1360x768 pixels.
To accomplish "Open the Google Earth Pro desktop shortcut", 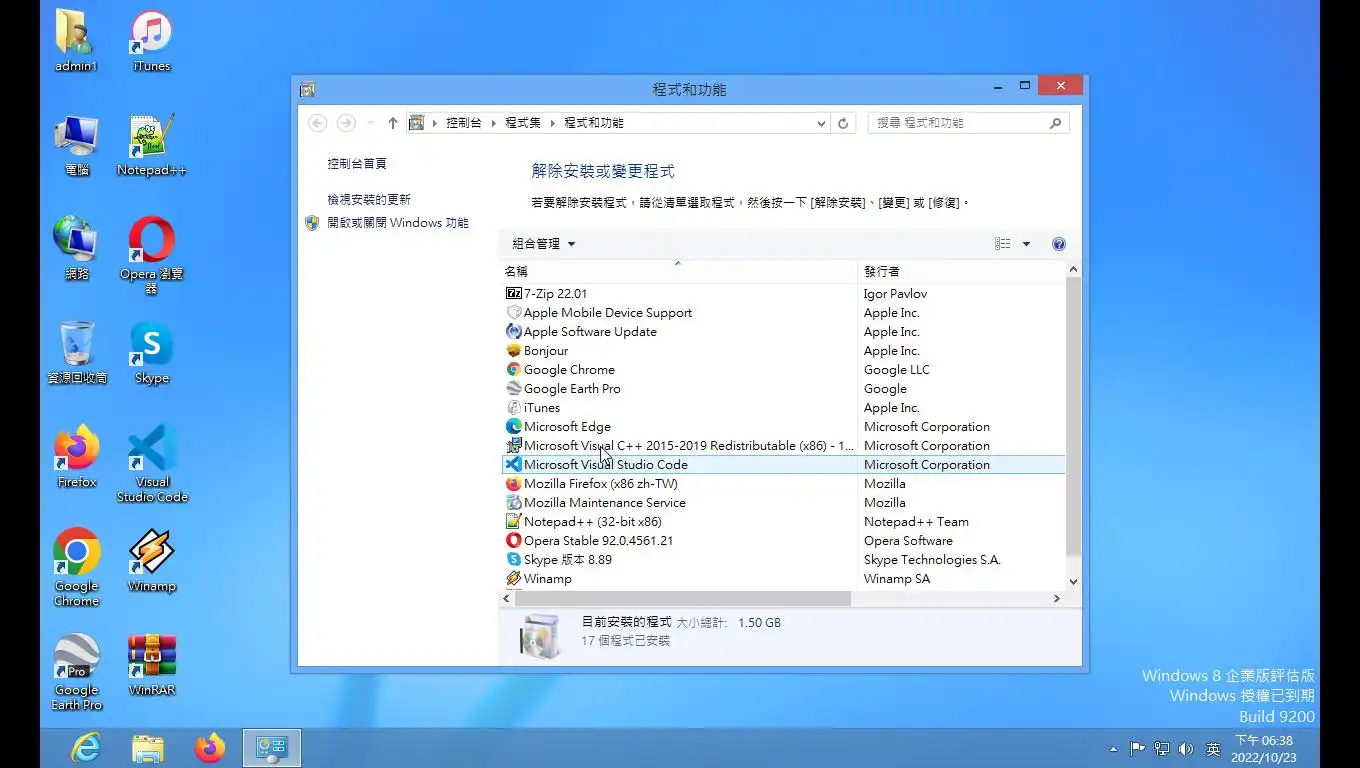I will 77,671.
